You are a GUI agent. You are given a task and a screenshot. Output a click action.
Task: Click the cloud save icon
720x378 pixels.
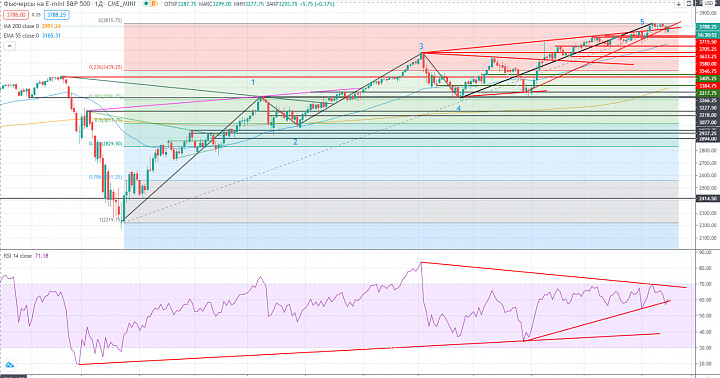pyautogui.click(x=9, y=365)
